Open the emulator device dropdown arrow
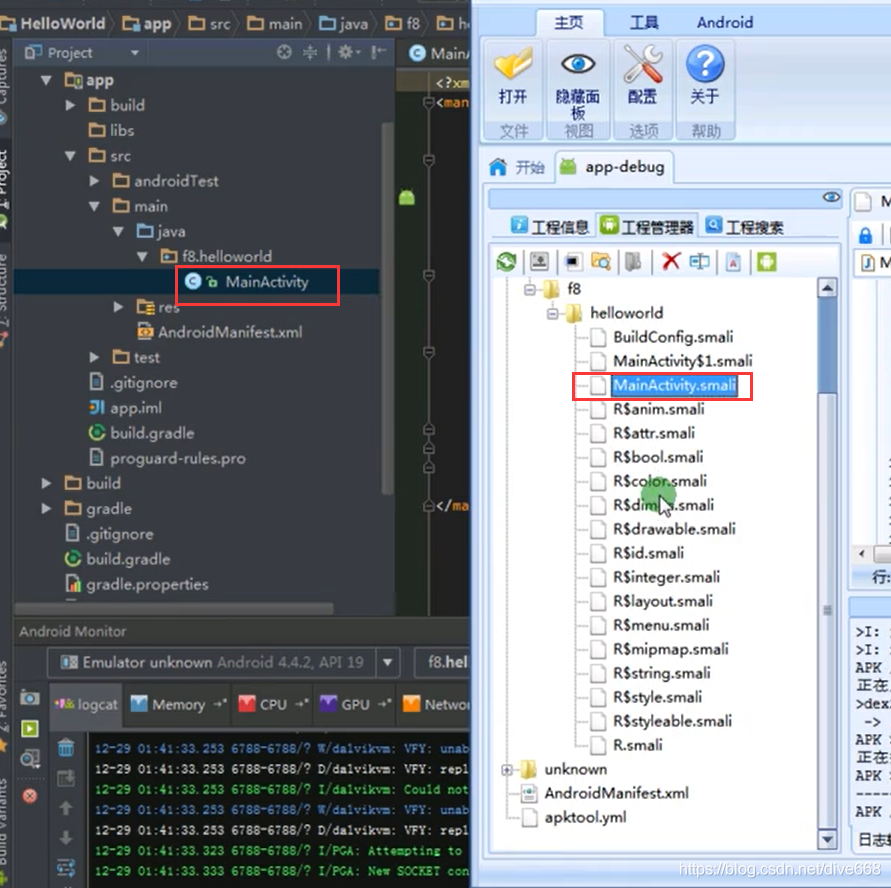This screenshot has height=888, width=891. [388, 662]
